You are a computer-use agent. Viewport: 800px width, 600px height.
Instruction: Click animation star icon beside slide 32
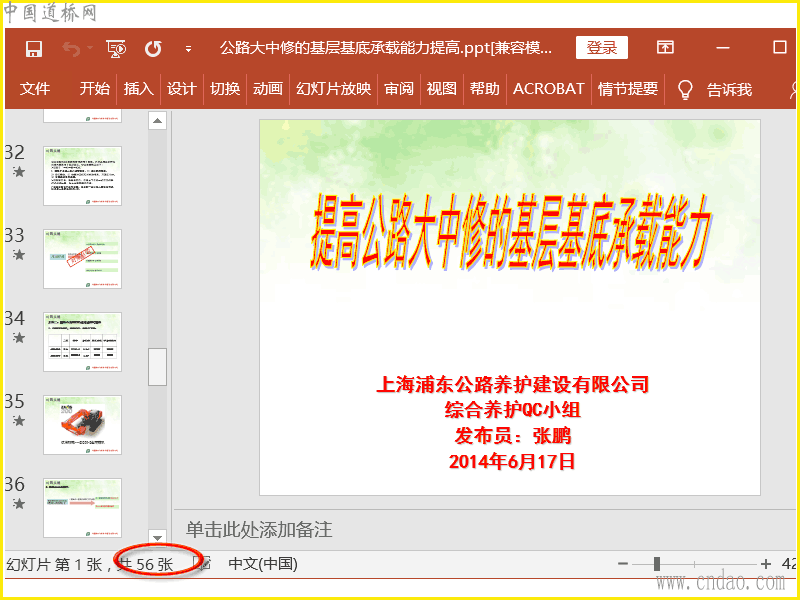19,172
